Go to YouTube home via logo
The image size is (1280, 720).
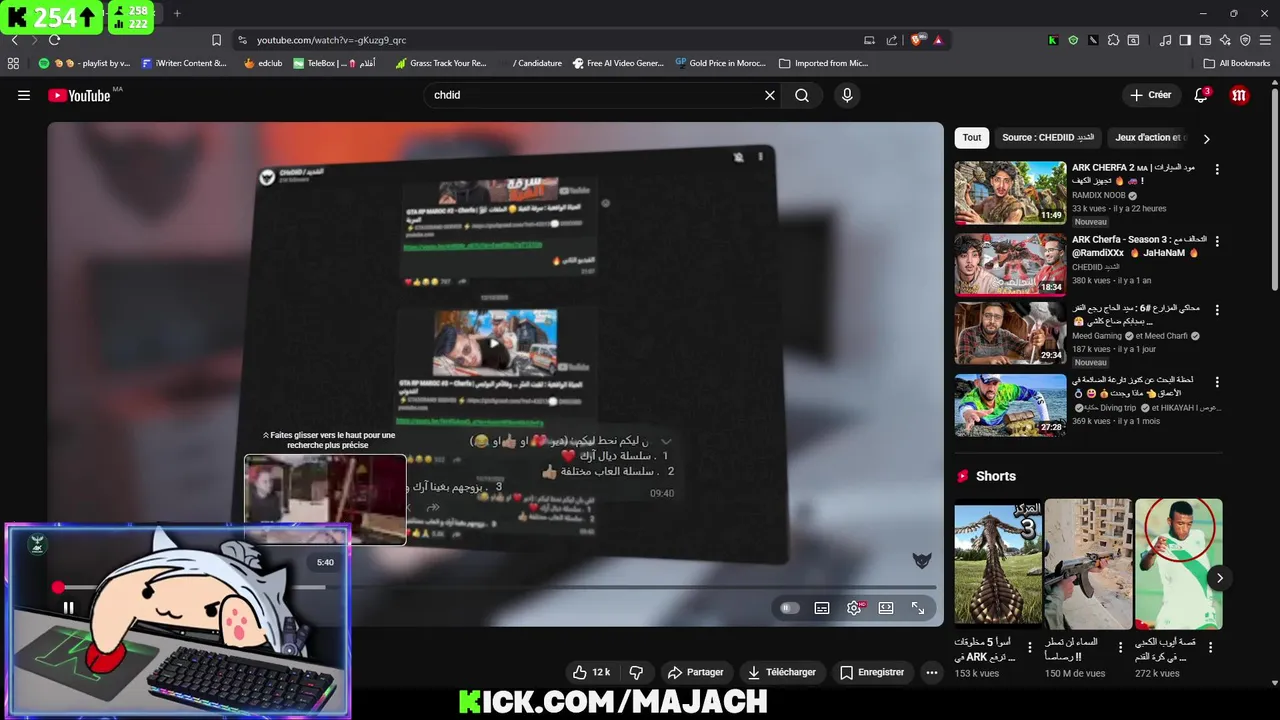tap(79, 95)
